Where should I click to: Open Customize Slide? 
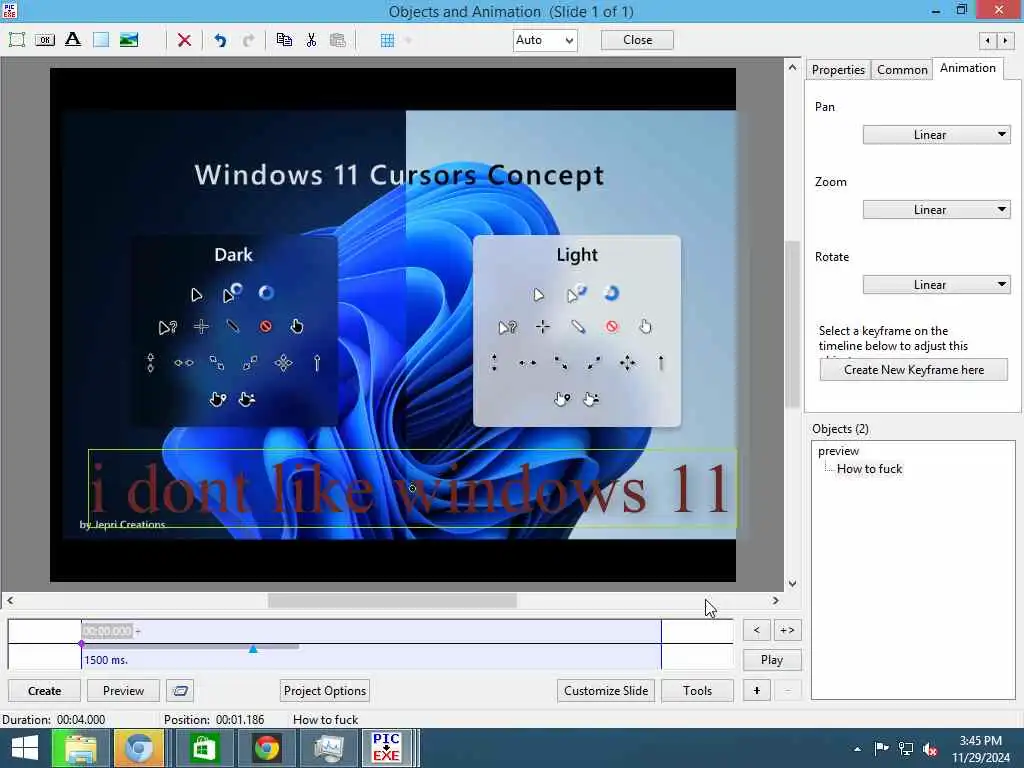pos(606,691)
